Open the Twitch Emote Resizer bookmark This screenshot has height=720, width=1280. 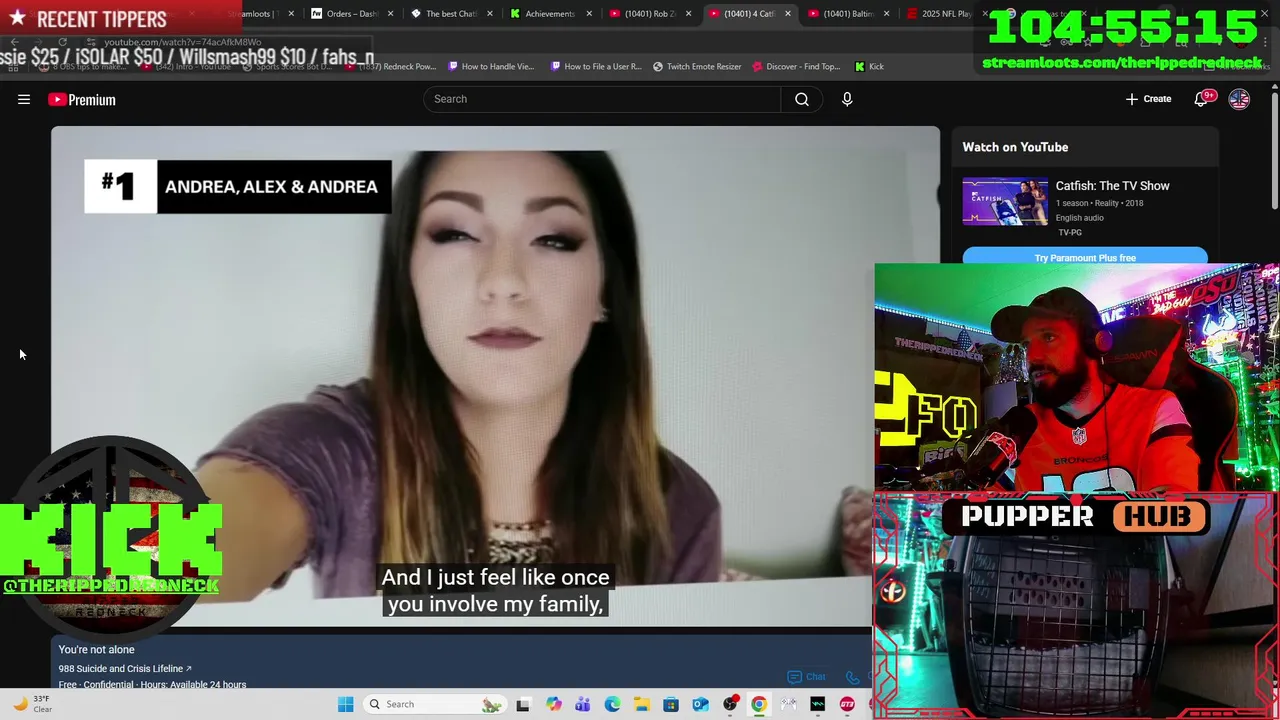click(697, 67)
